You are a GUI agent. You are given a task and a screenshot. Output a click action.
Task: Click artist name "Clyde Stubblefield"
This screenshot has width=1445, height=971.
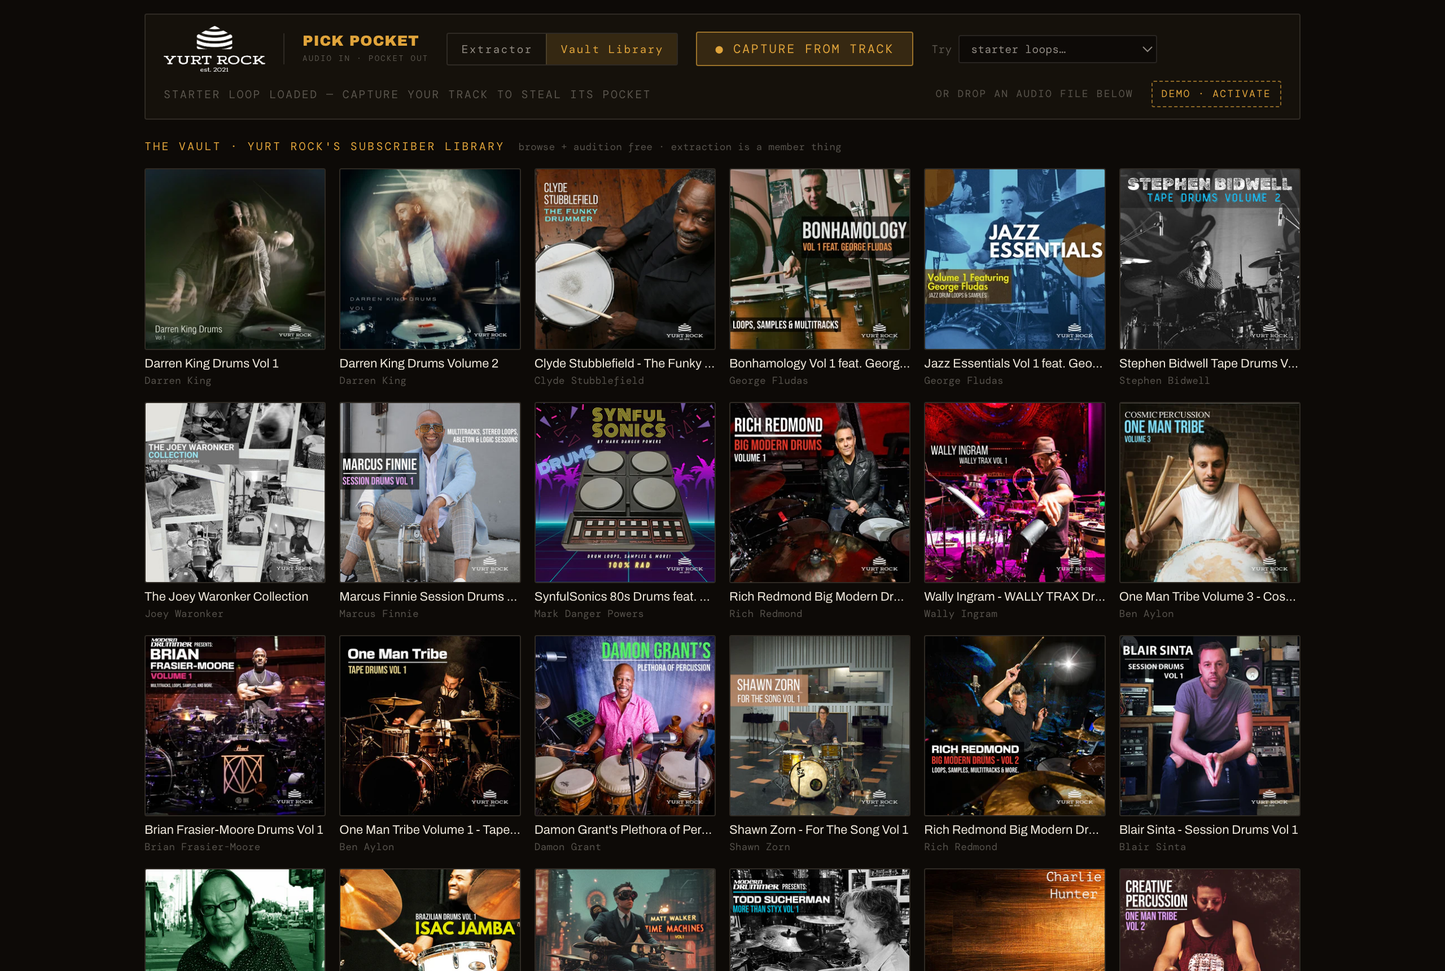tap(589, 381)
